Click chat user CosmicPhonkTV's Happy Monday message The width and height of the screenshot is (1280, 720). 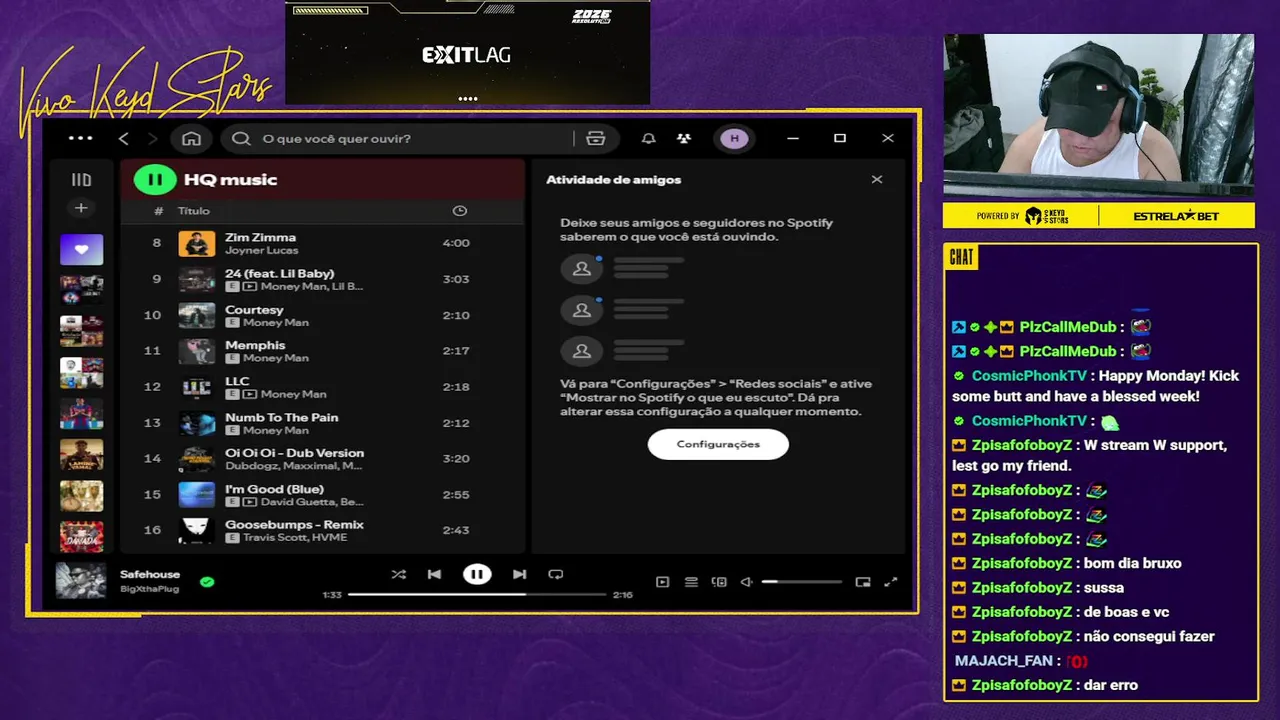click(x=1096, y=386)
